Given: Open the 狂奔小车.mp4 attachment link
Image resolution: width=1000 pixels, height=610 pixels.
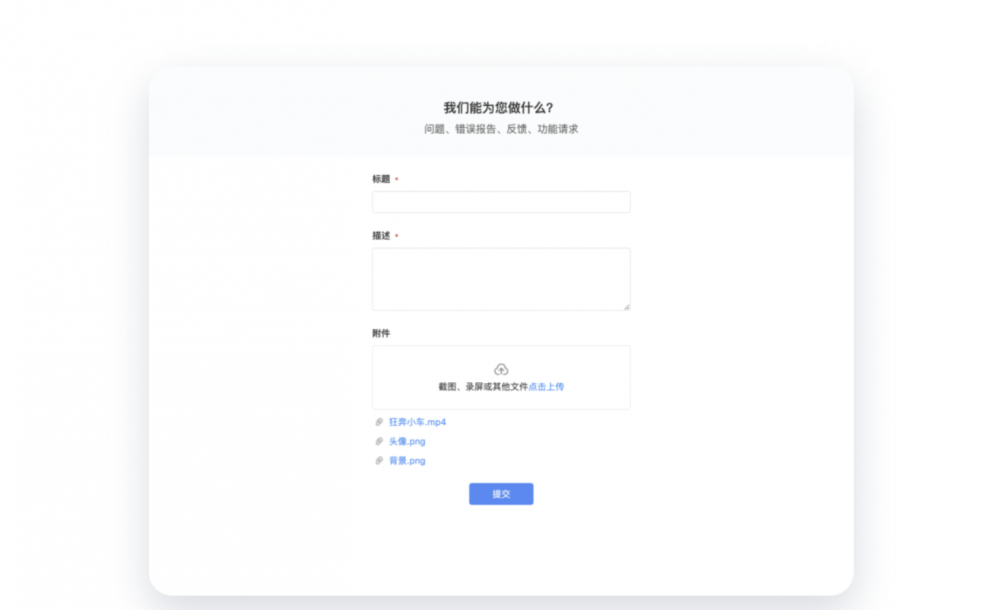Looking at the screenshot, I should [417, 422].
